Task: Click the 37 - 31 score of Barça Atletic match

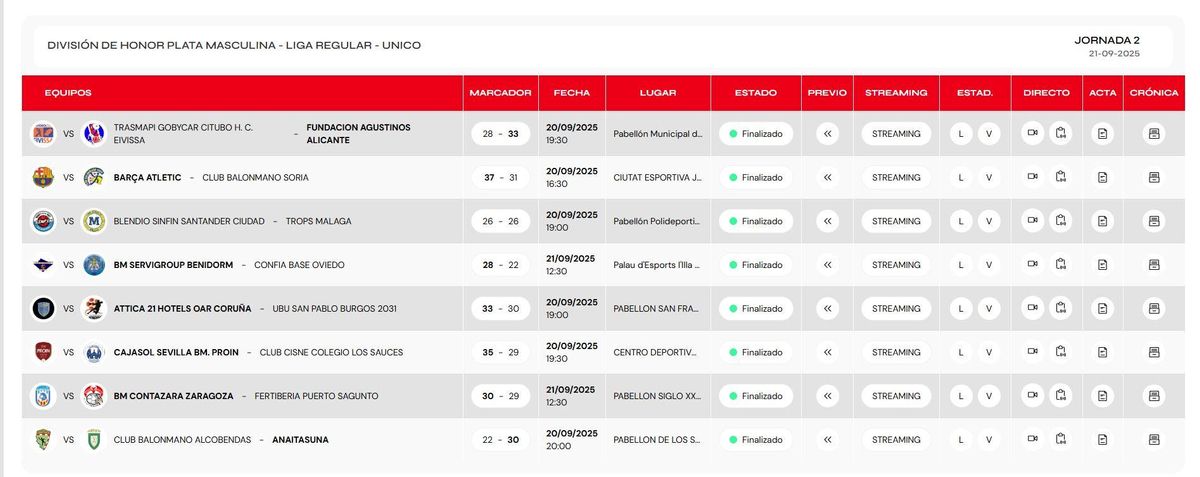Action: [500, 178]
